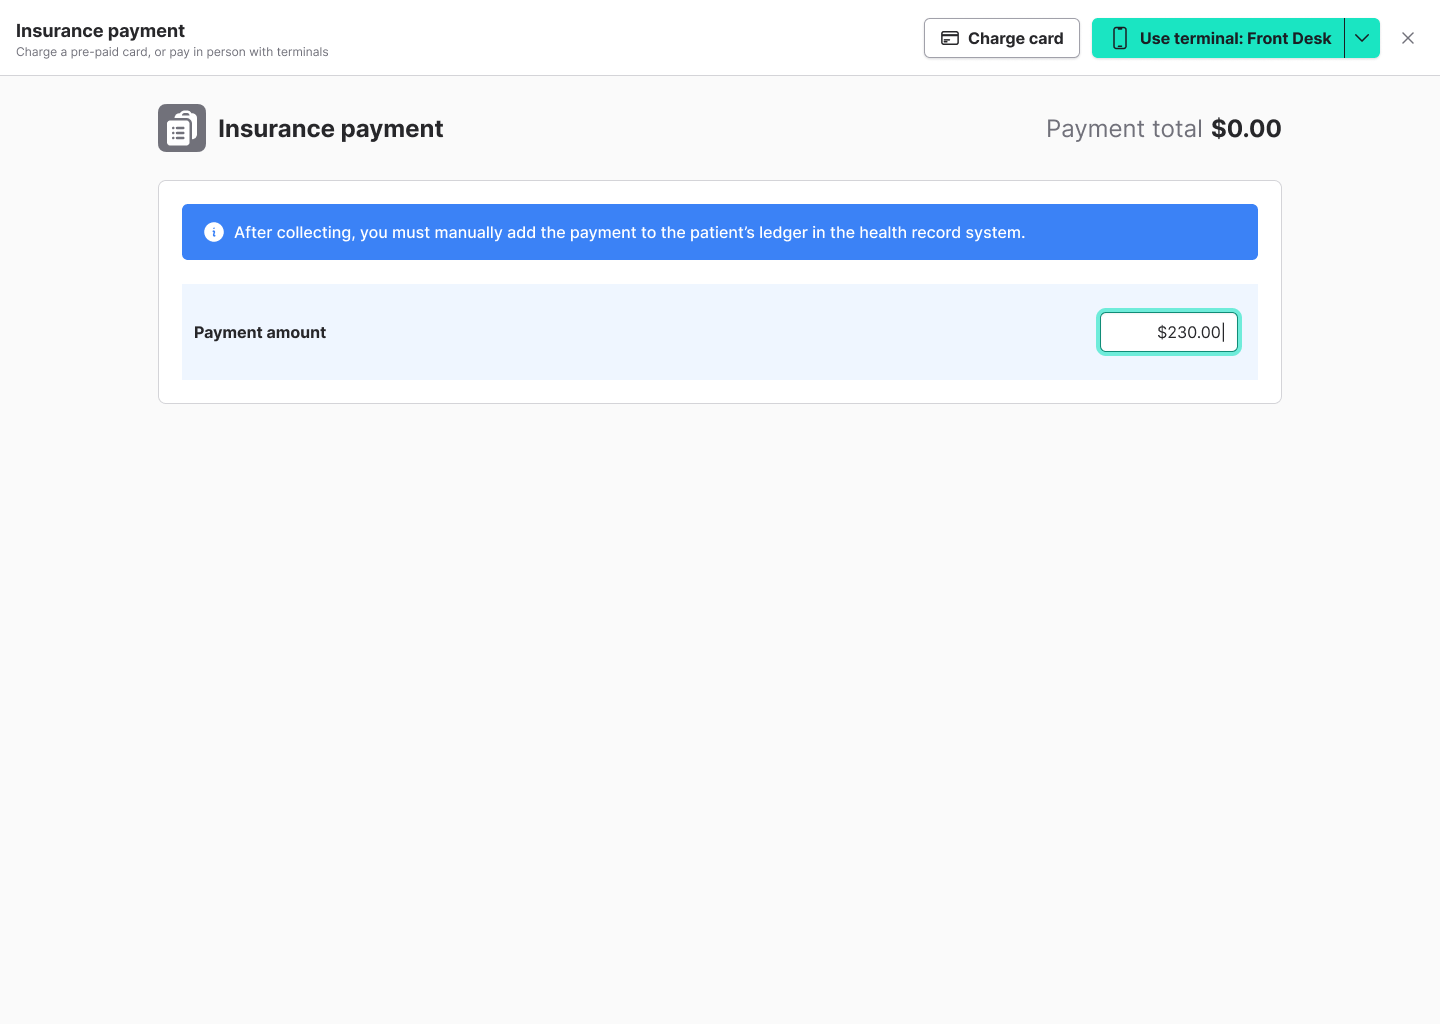Viewport: 1440px width, 1024px height.
Task: Click the info icon in blue banner
Action: pos(214,232)
